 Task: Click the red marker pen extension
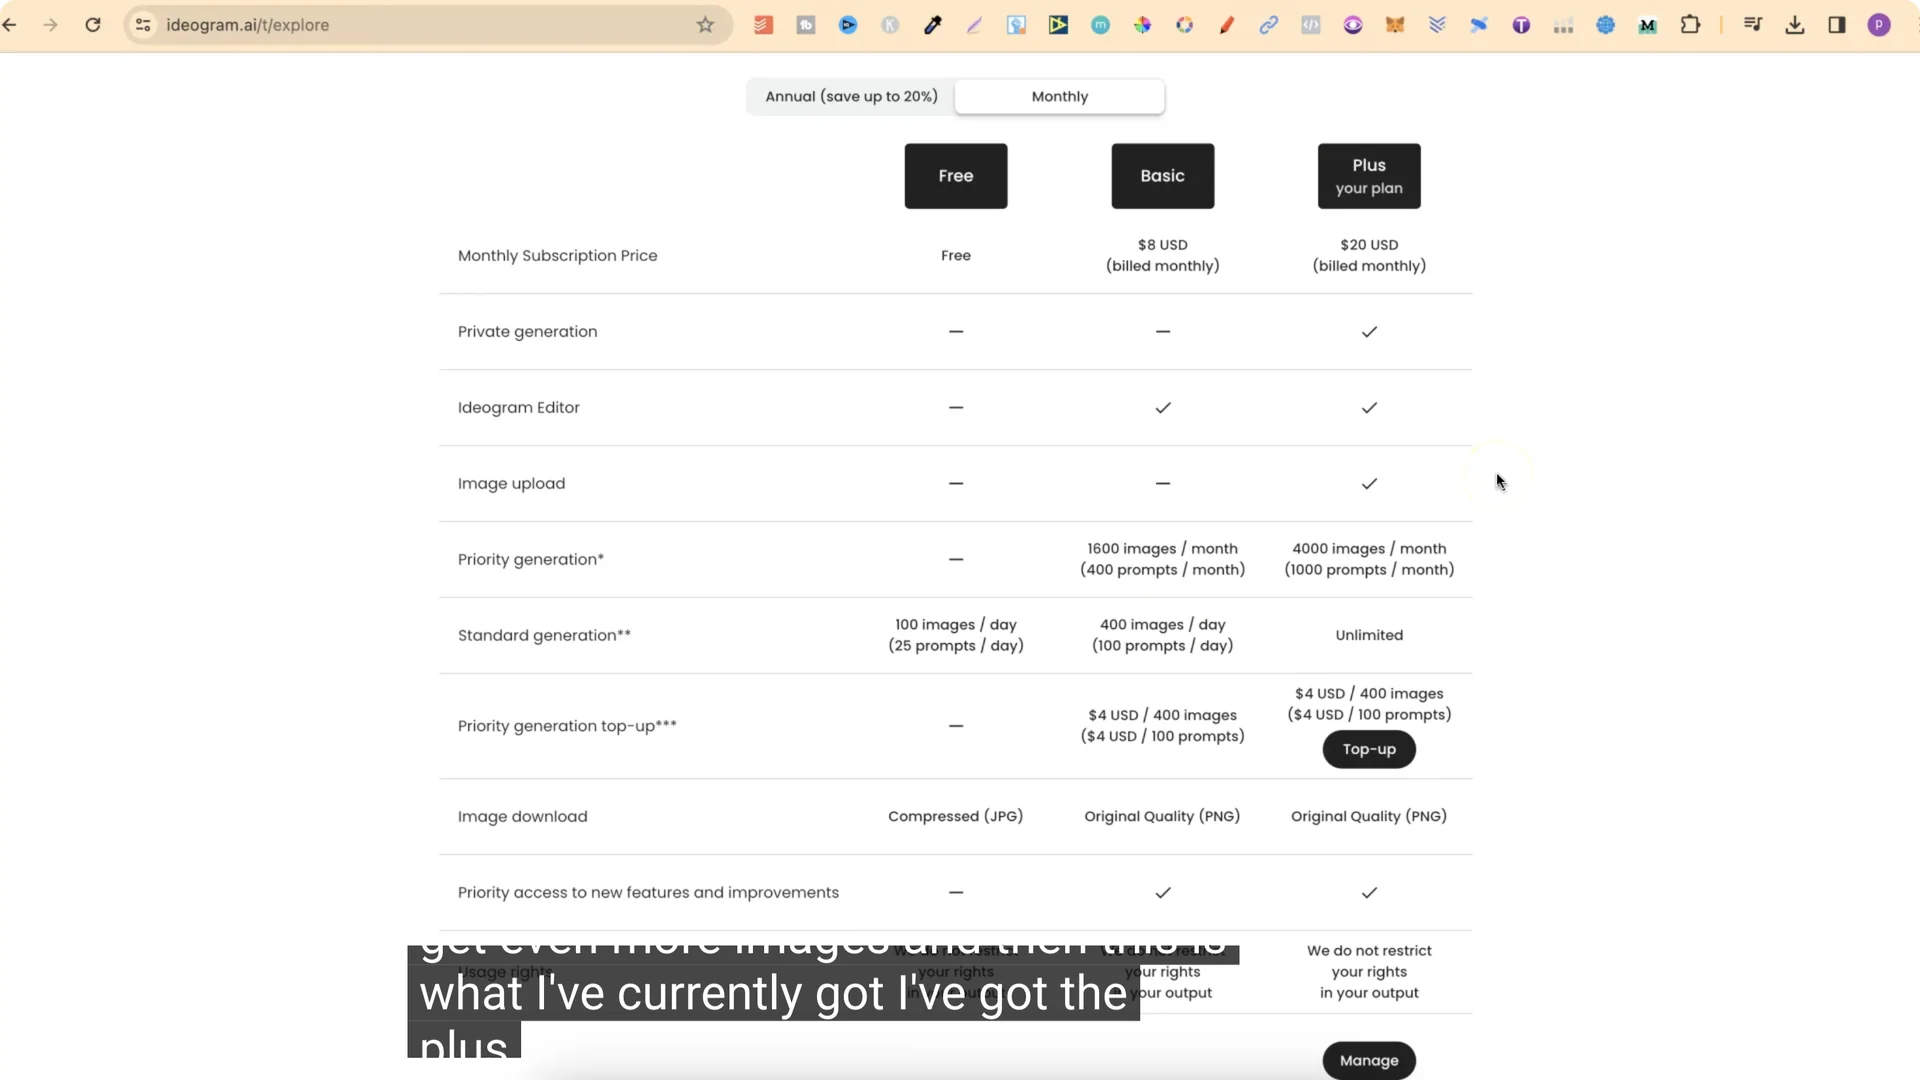click(1227, 25)
